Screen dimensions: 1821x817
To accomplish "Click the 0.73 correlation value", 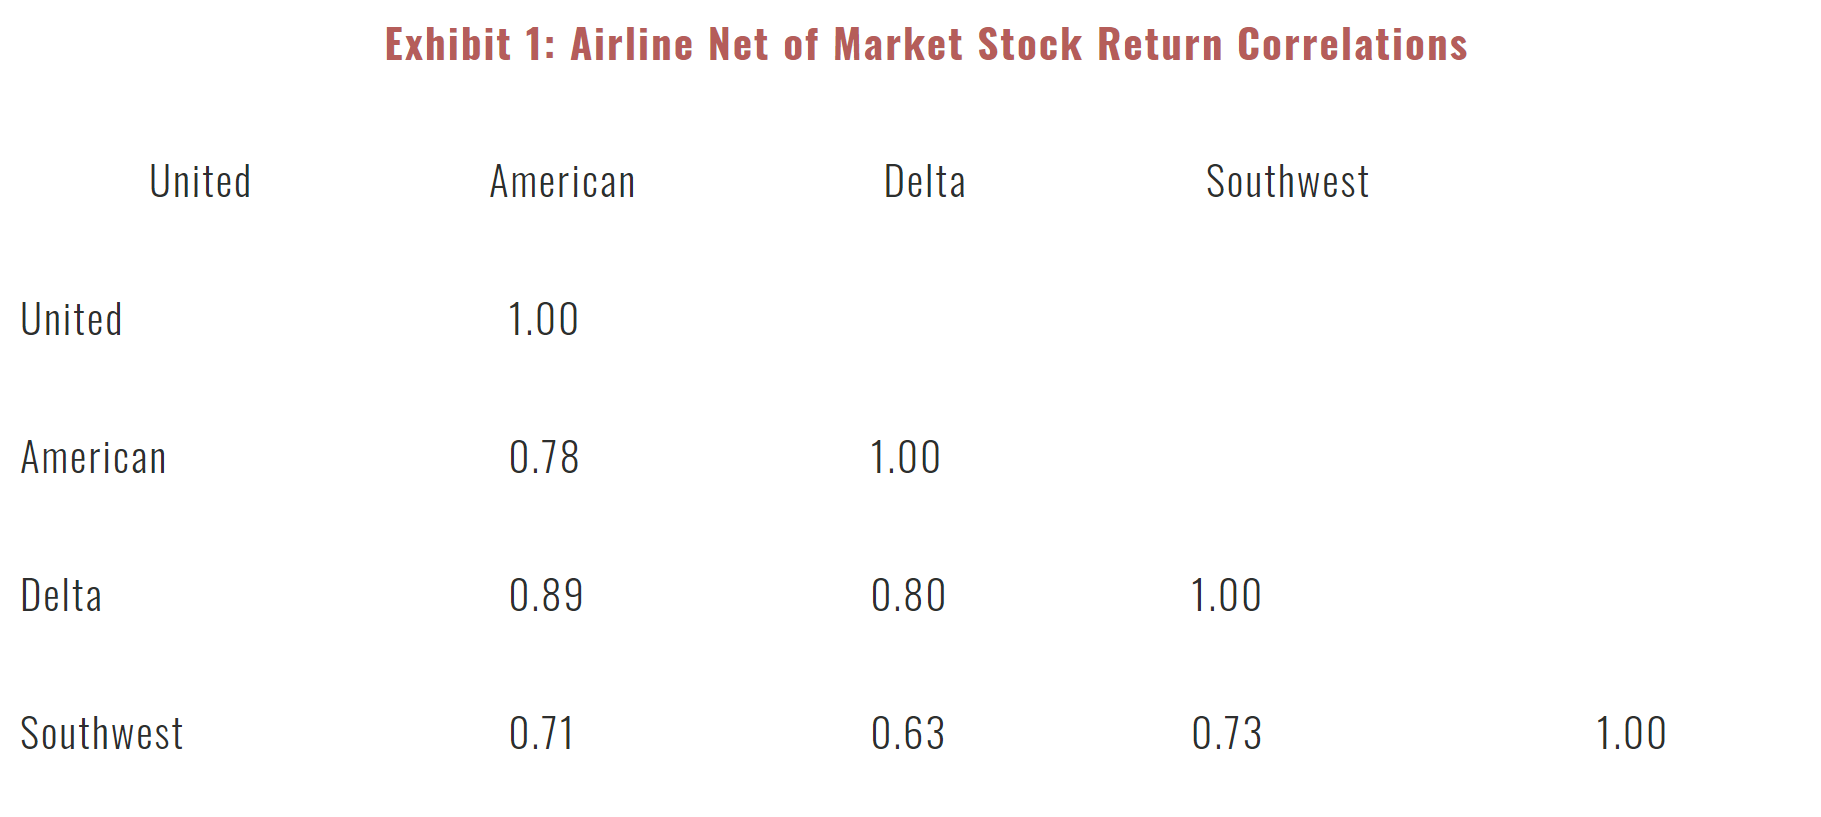I will pyautogui.click(x=1226, y=734).
